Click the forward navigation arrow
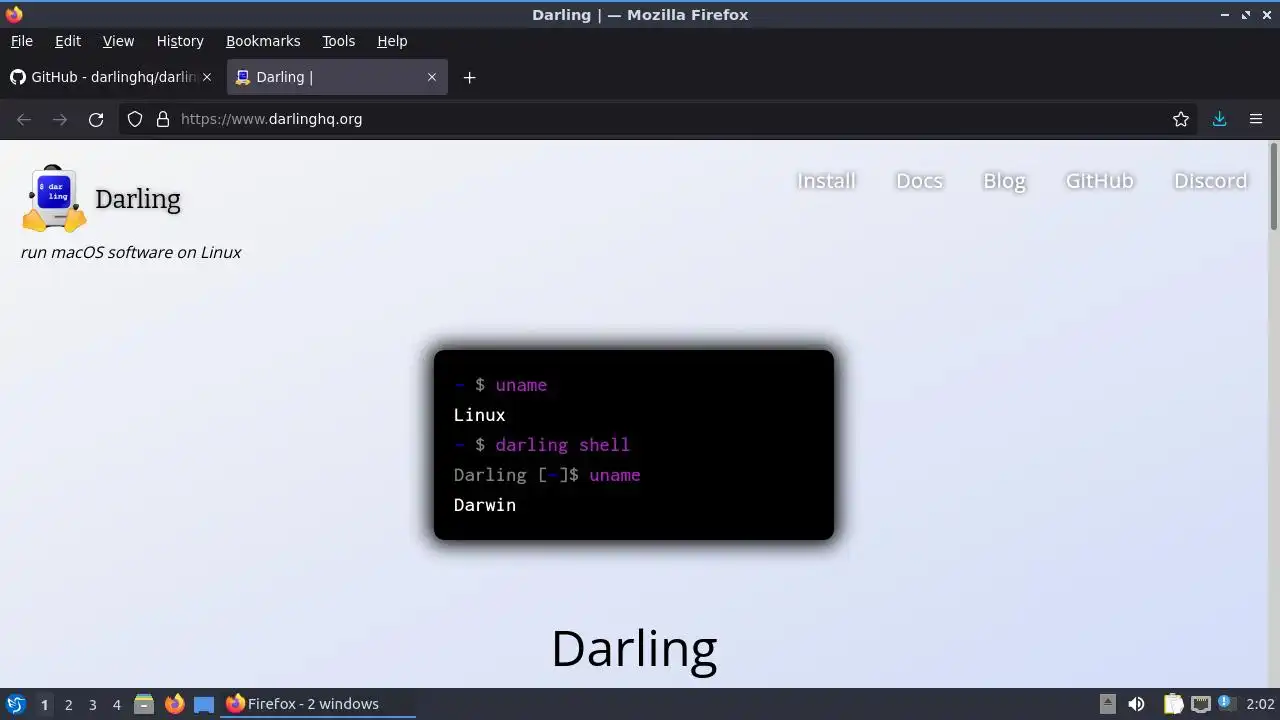1280x720 pixels. click(x=60, y=119)
